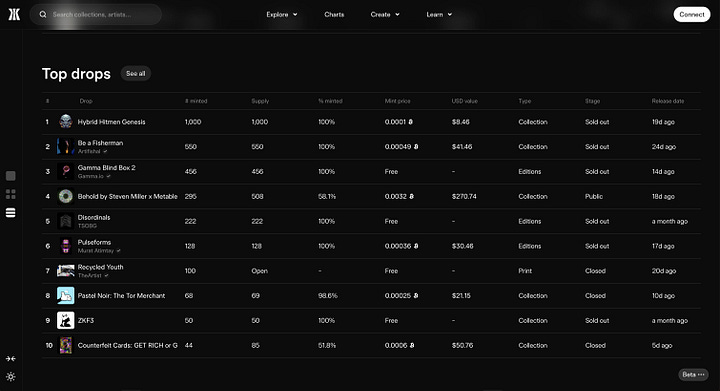The width and height of the screenshot is (720, 391).
Task: Click the 0.0006 mint price cell
Action: pyautogui.click(x=399, y=345)
